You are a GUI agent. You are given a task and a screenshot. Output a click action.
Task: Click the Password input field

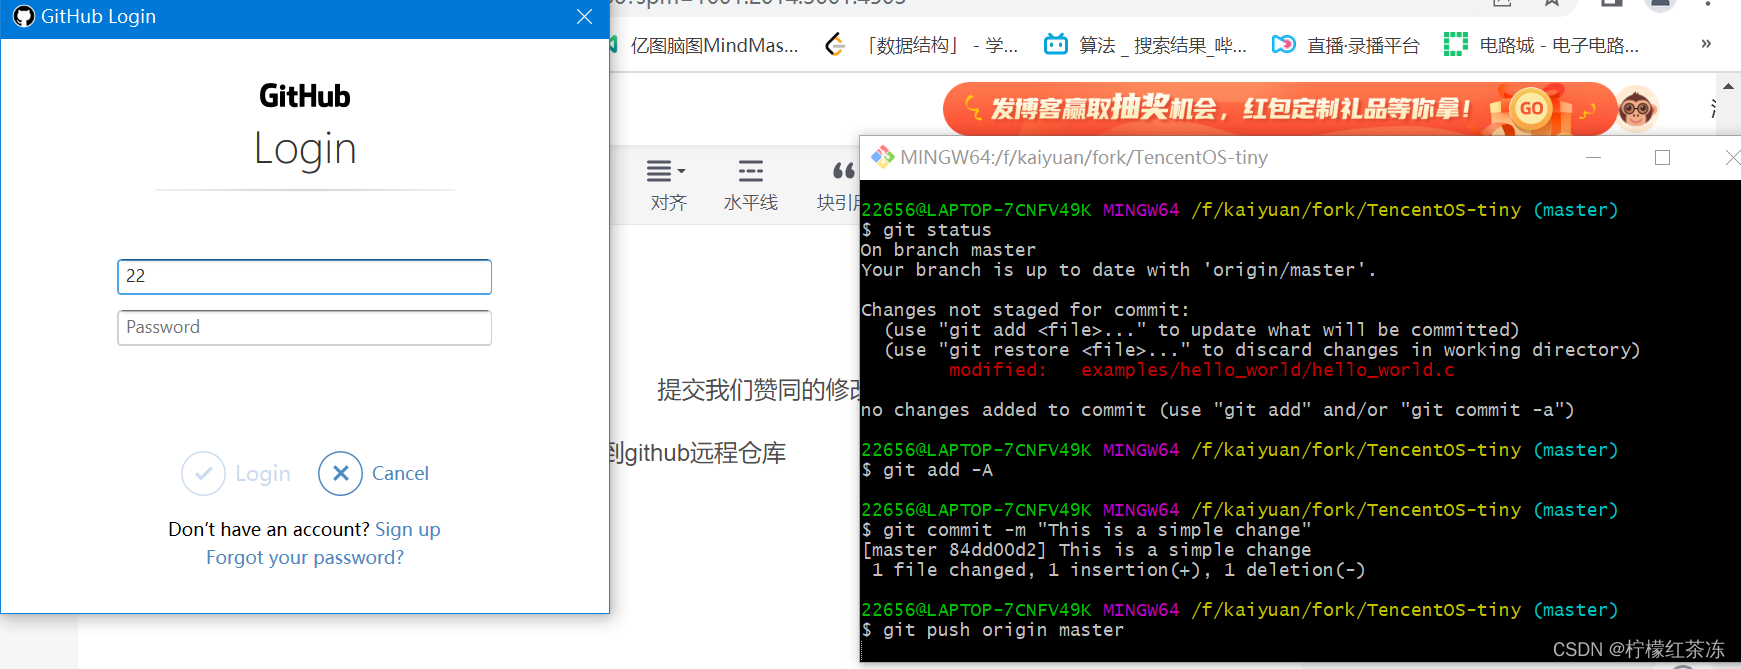(x=304, y=328)
